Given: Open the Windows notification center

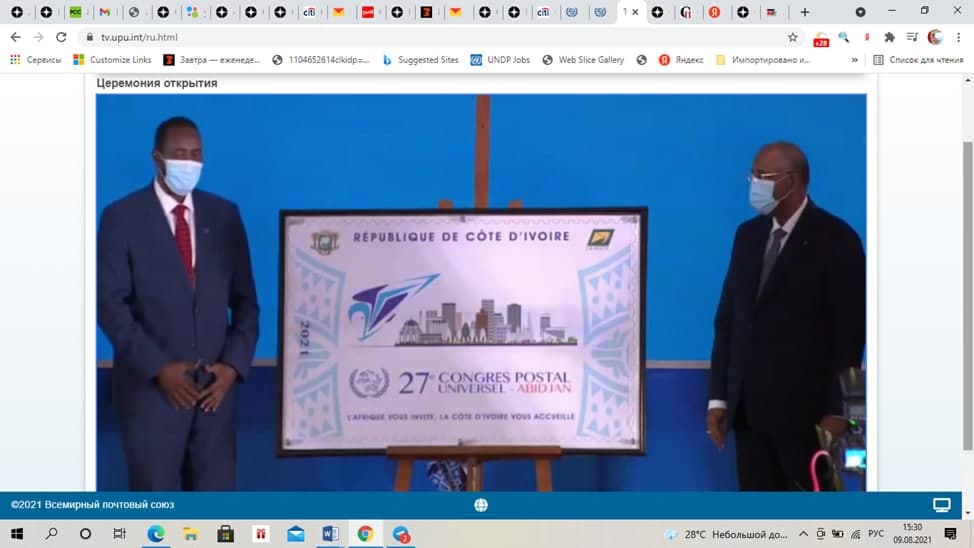Looking at the screenshot, I should (950, 534).
